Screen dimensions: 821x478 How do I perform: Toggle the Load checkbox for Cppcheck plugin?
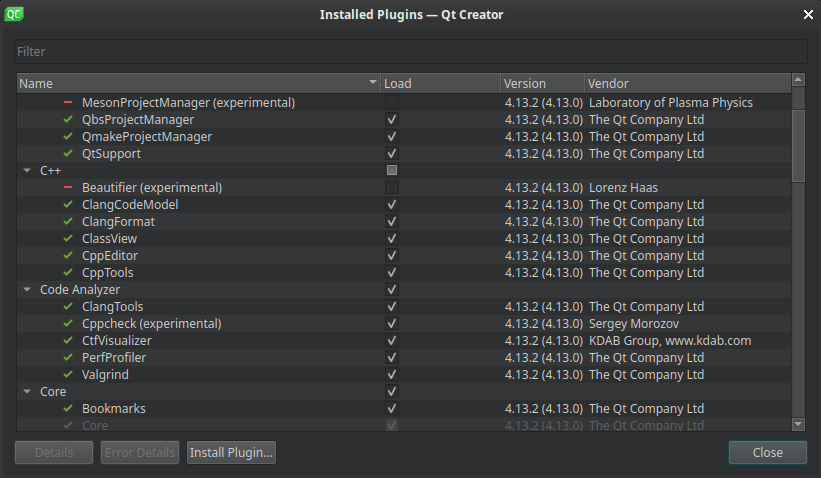[x=392, y=324]
